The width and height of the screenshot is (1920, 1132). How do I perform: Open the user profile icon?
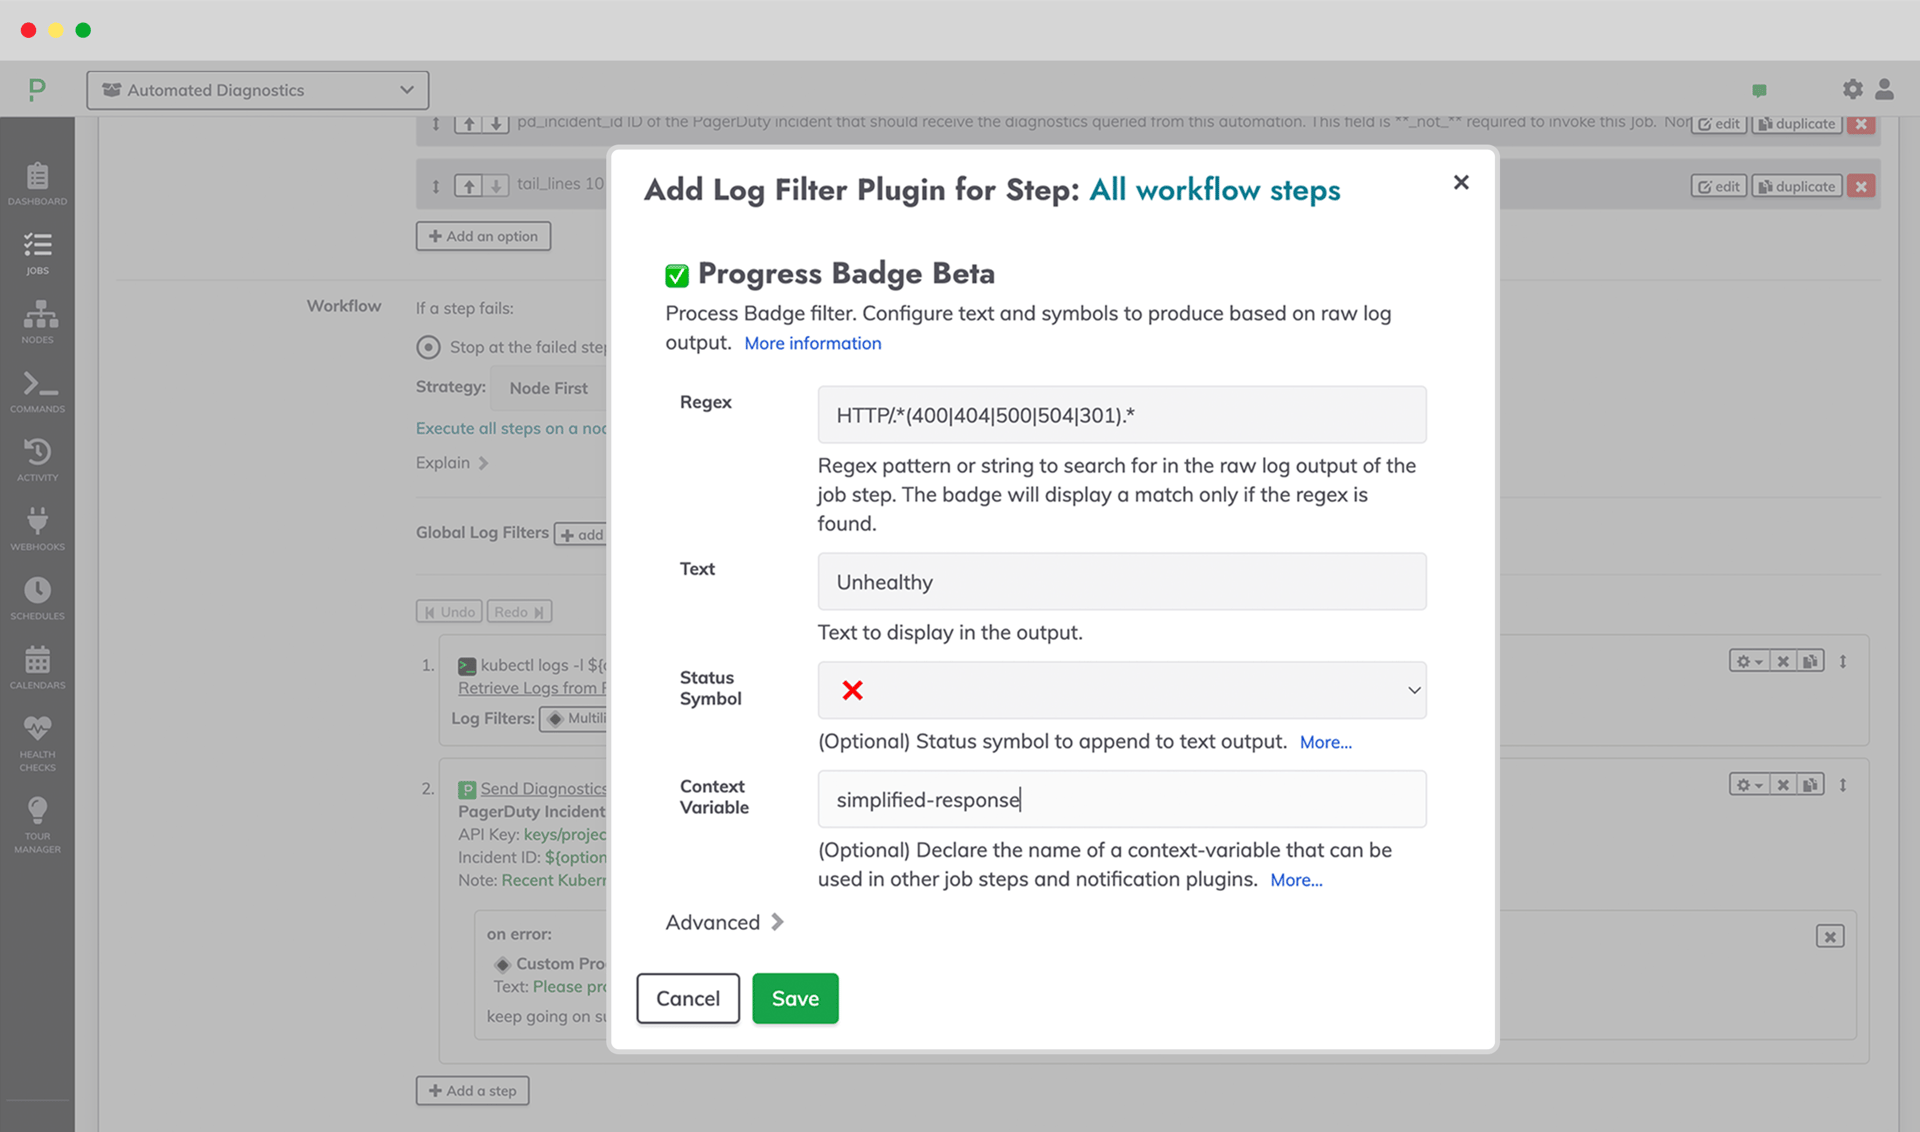point(1884,89)
